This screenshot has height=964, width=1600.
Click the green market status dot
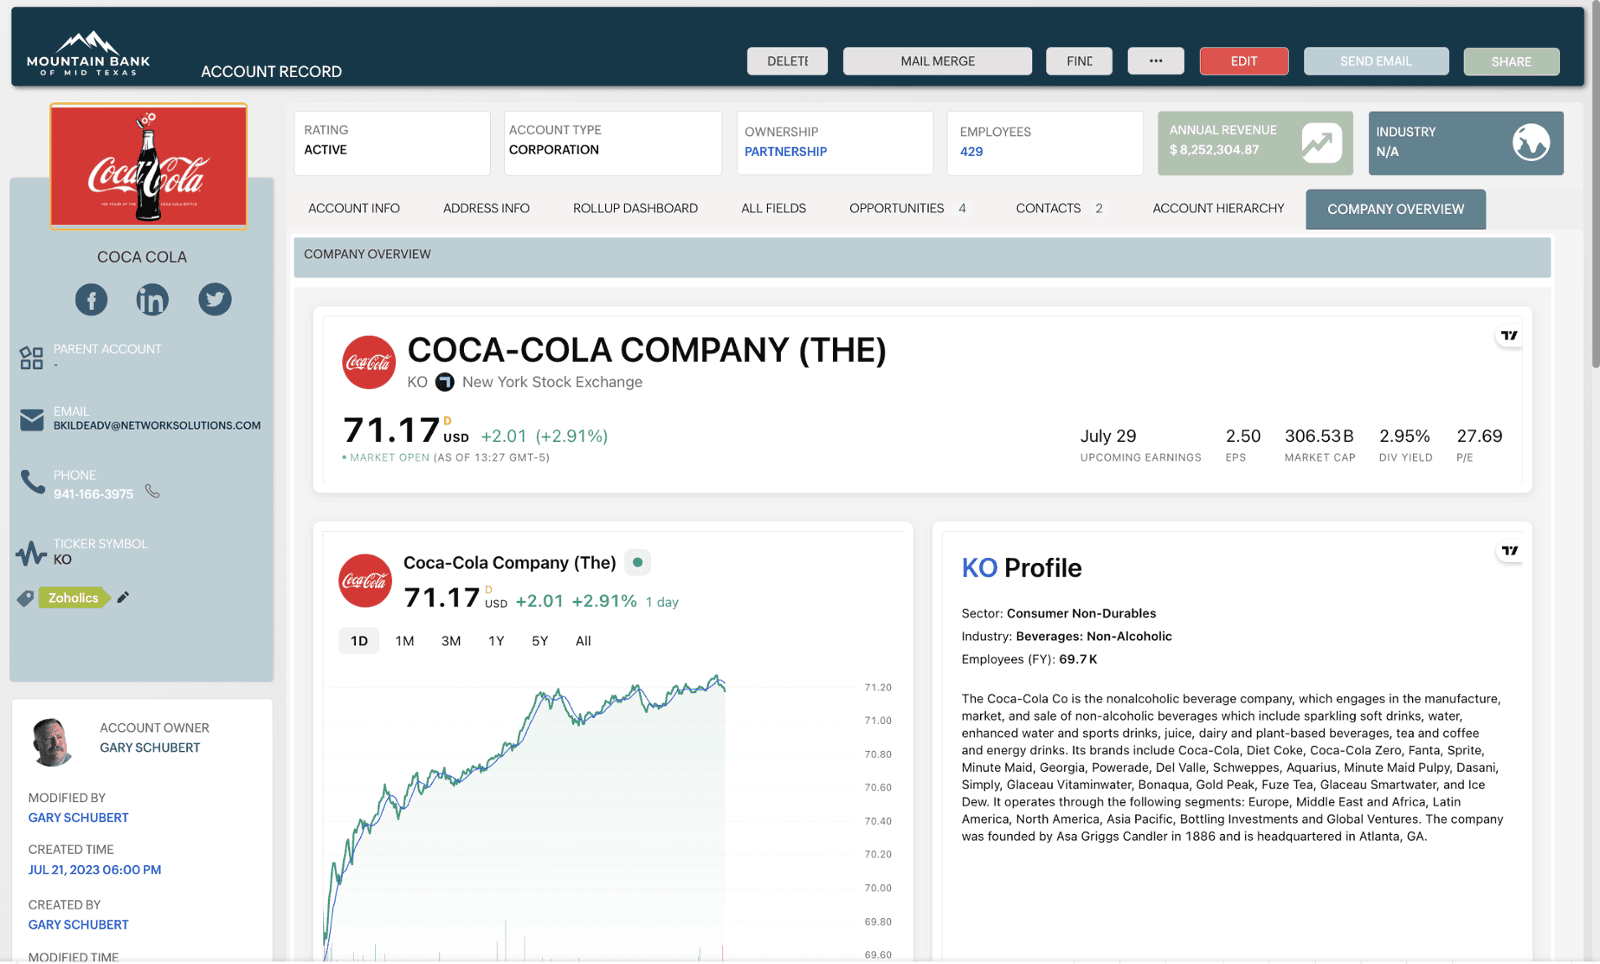(x=638, y=562)
